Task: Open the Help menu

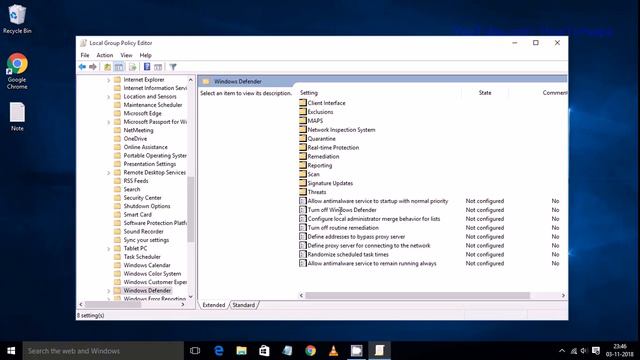Action: 145,55
